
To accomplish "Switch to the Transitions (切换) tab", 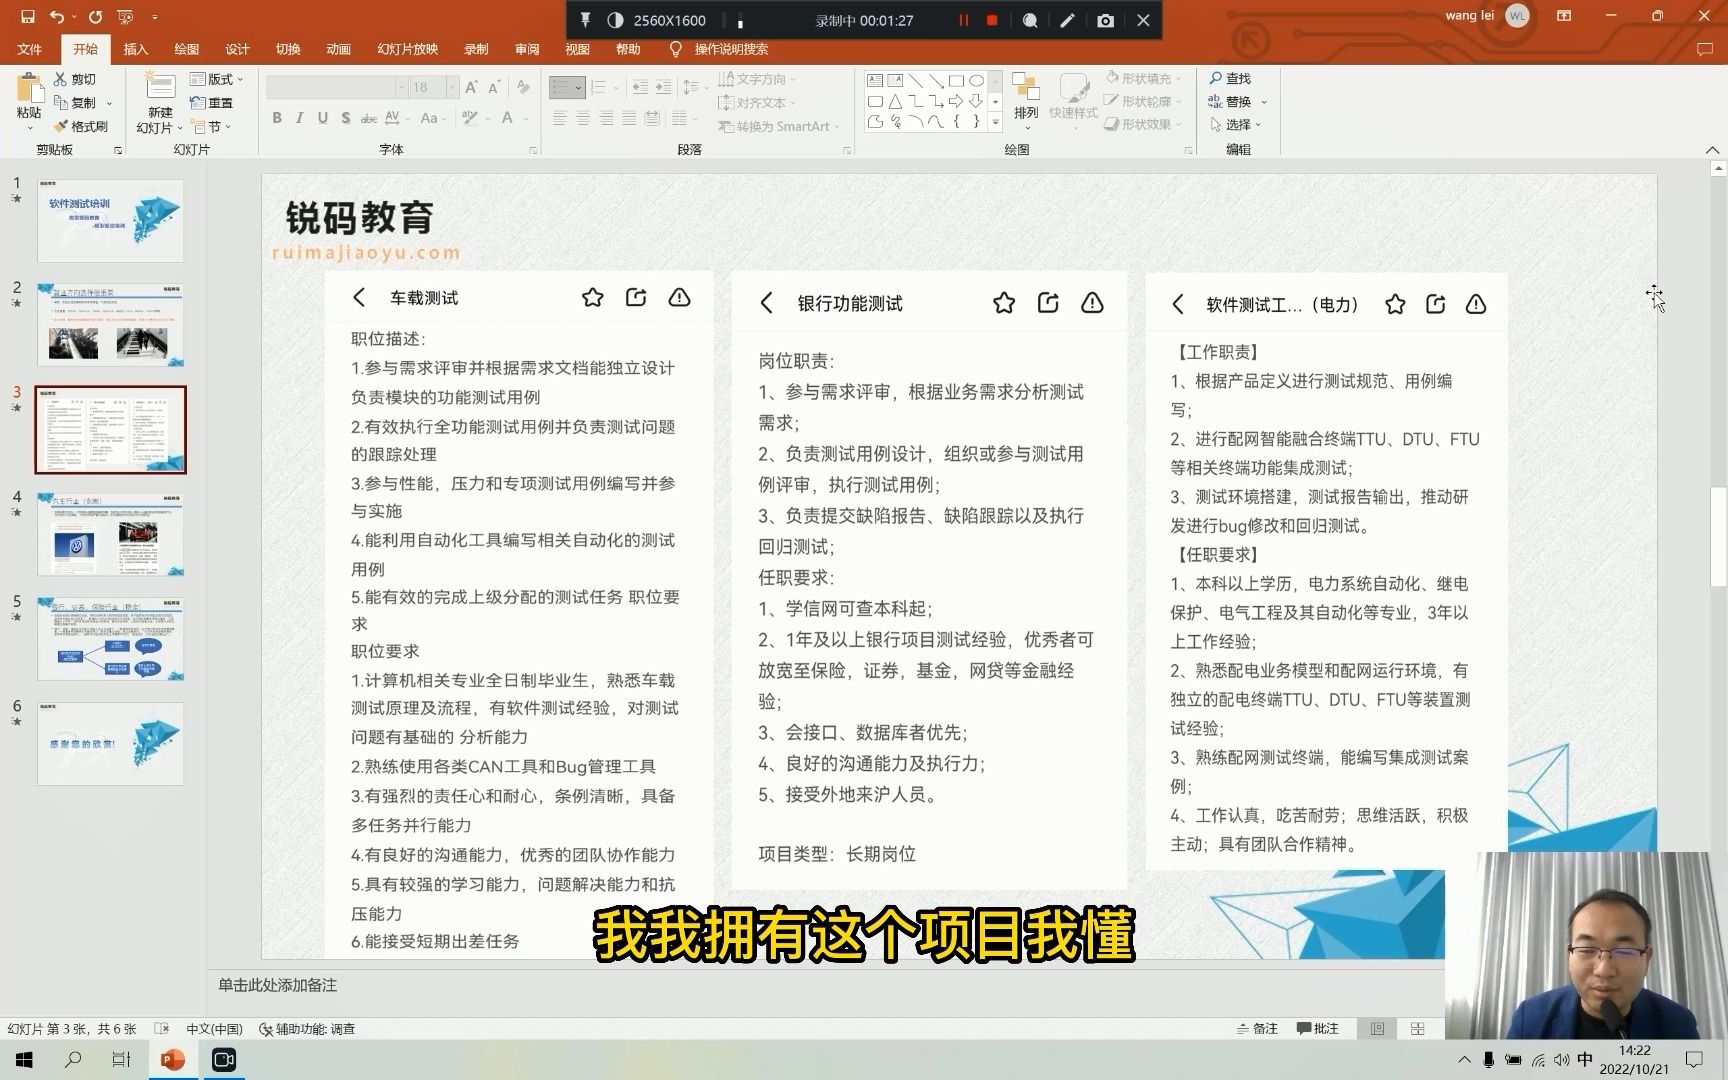I will [x=288, y=49].
